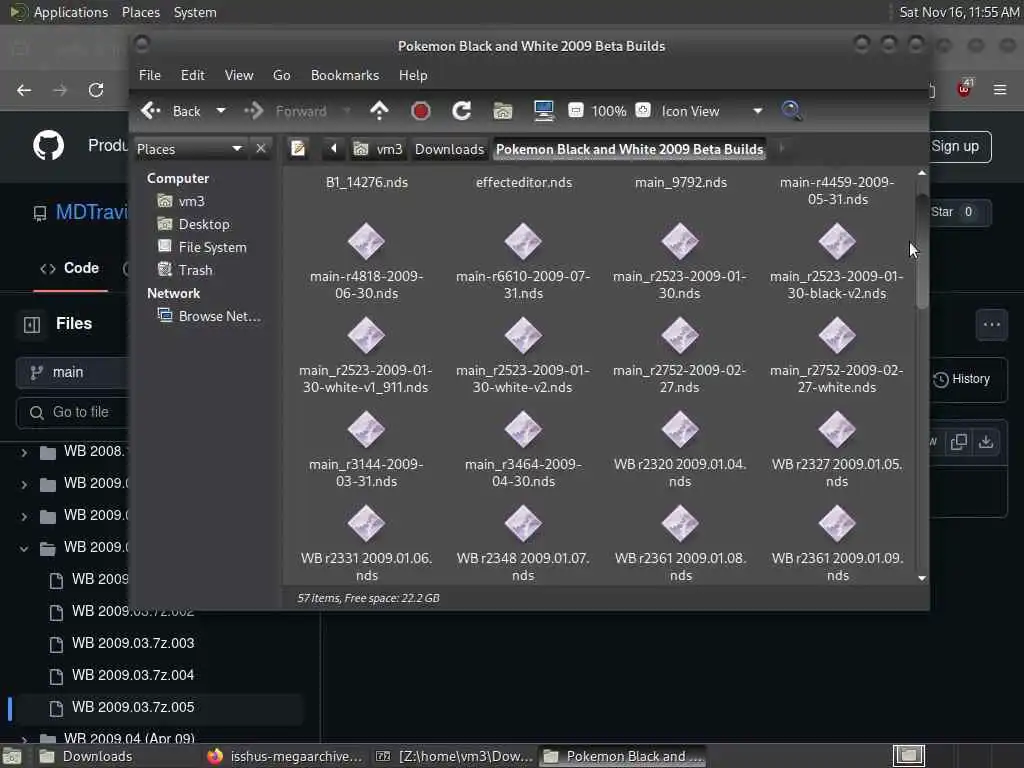Select the WB r2320 2009.01.04.nds icon

(x=680, y=429)
